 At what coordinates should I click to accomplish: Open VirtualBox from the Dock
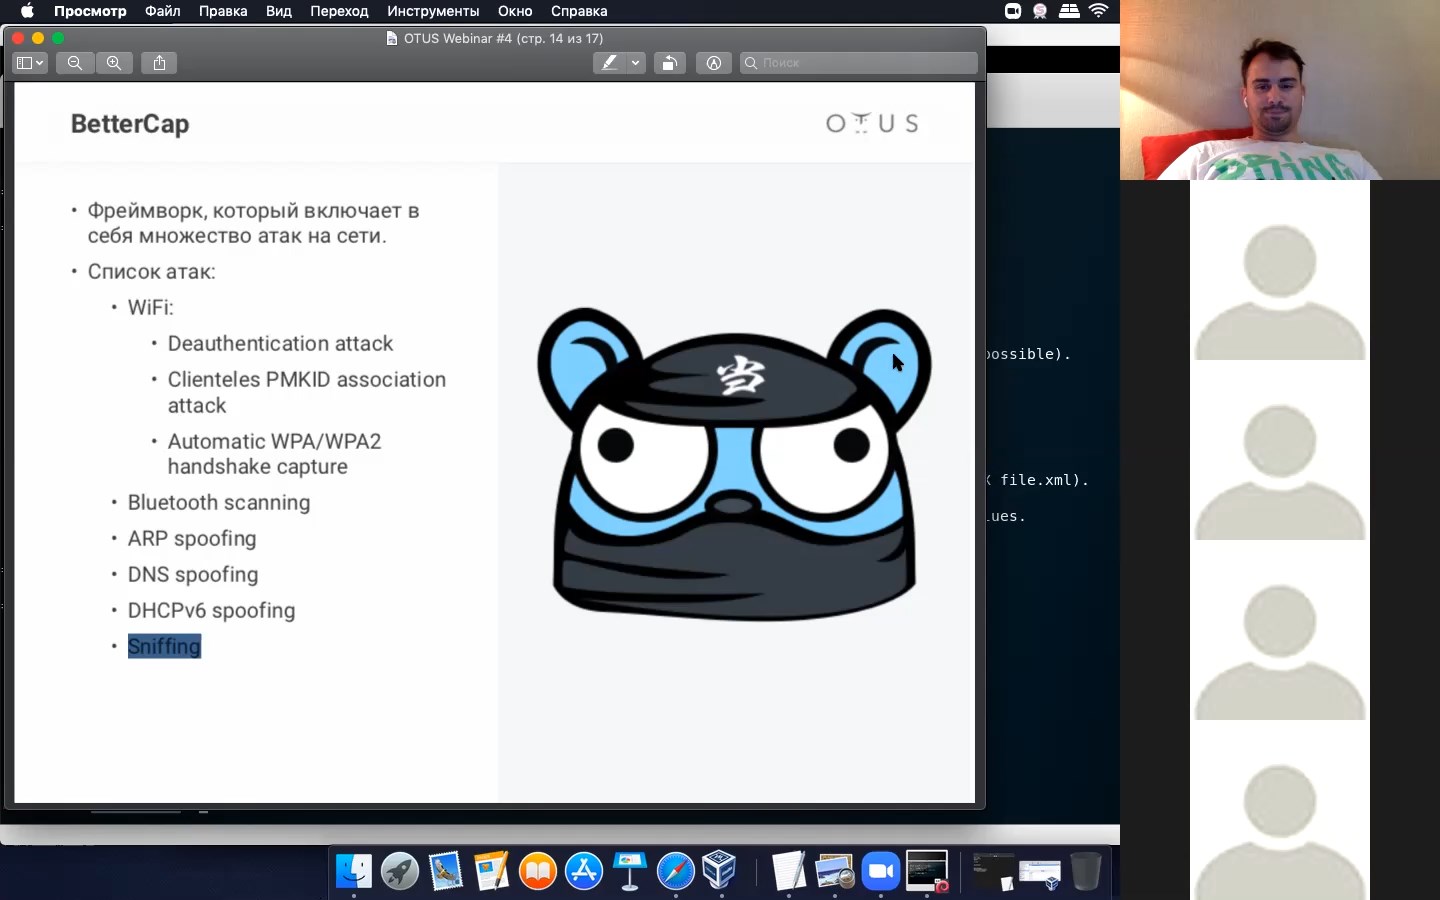point(720,871)
